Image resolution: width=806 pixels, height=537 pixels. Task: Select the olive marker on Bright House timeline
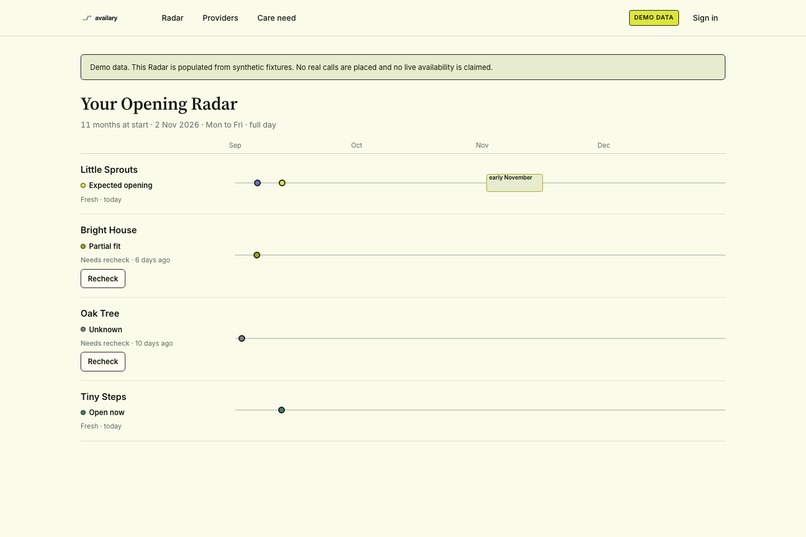(x=257, y=255)
